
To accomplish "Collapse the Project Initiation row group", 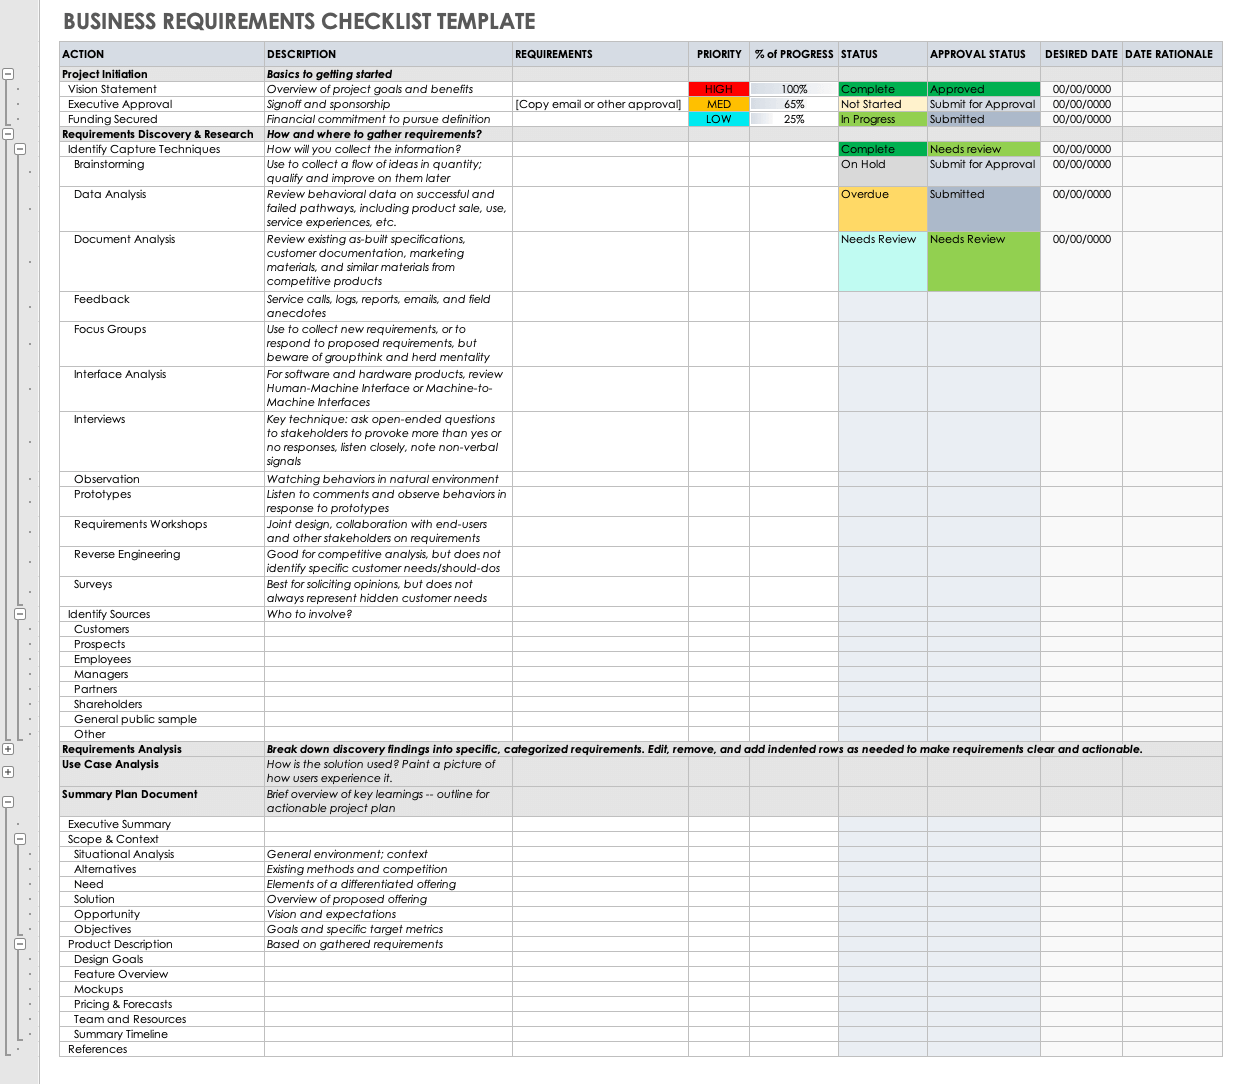I will 8,73.
